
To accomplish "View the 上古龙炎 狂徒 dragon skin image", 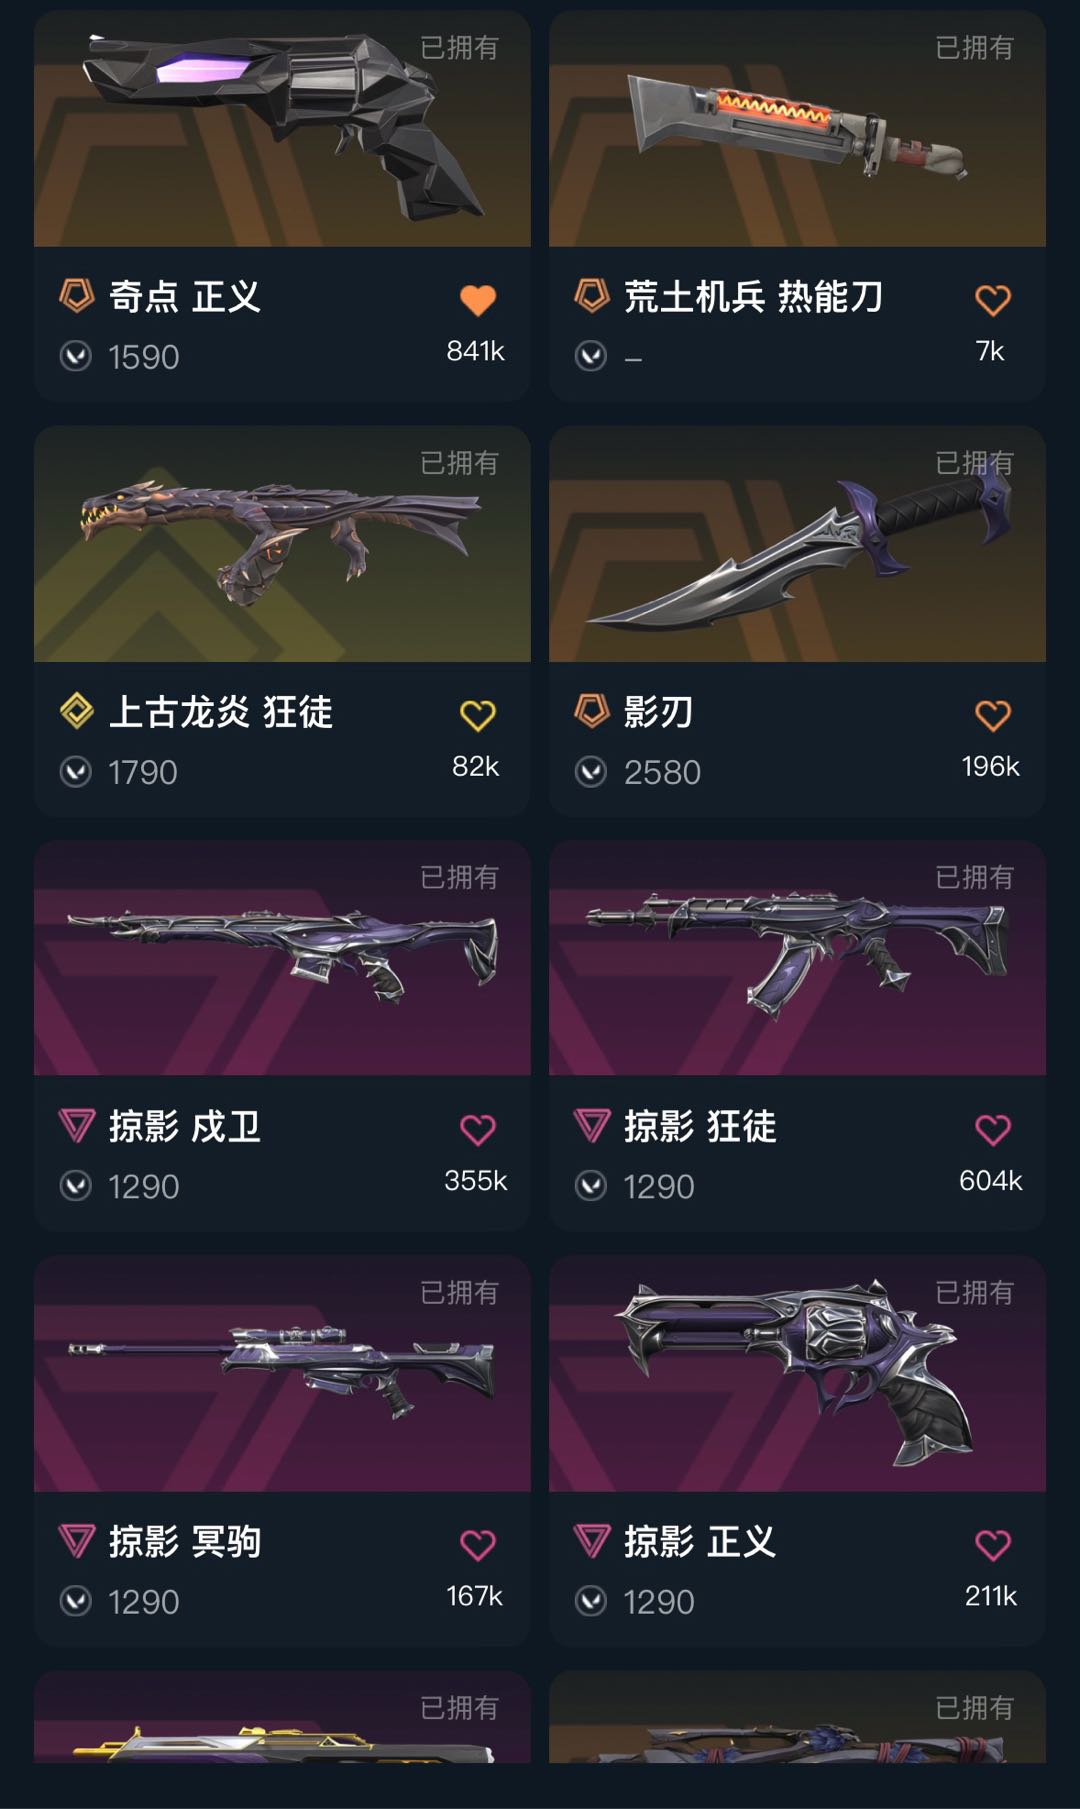I will pyautogui.click(x=282, y=544).
